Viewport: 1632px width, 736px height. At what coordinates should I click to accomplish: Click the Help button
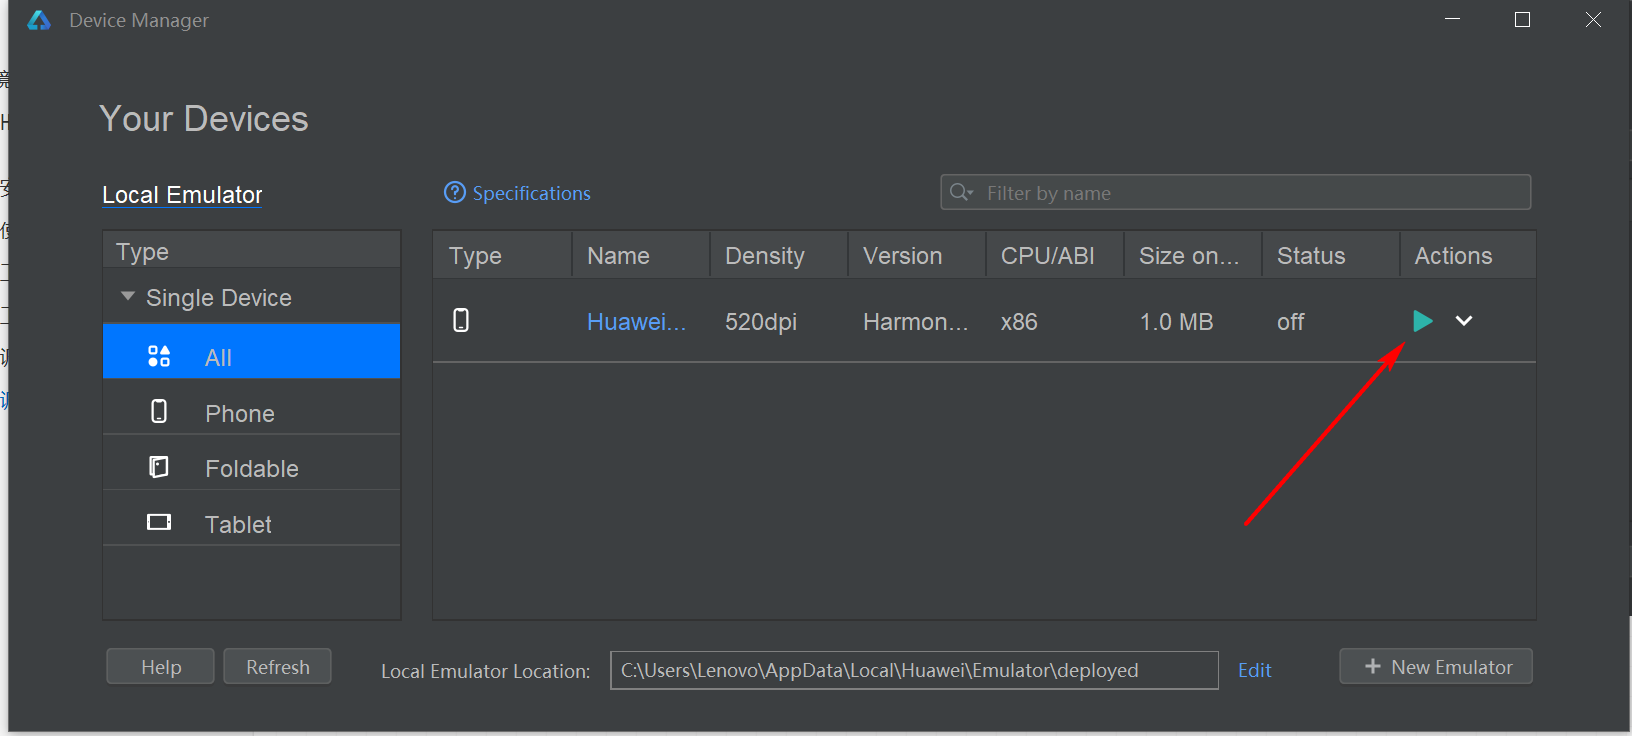pyautogui.click(x=160, y=667)
